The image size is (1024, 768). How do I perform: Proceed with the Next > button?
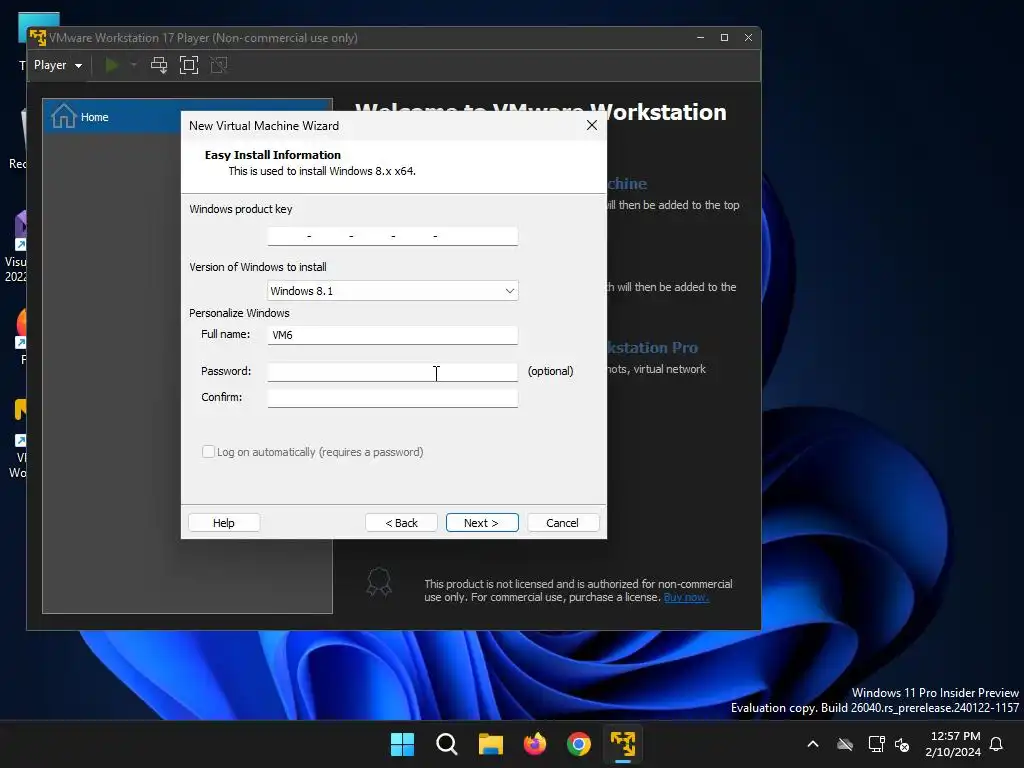pyautogui.click(x=482, y=522)
